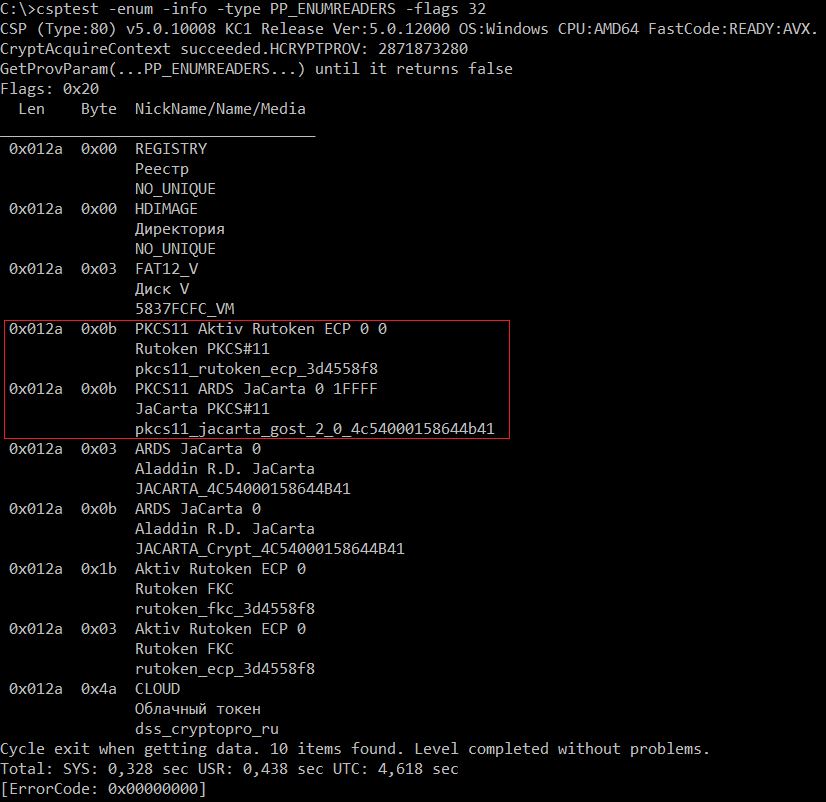Click NO_UNIQUE under 'Директория'
826x802 pixels.
tap(175, 249)
